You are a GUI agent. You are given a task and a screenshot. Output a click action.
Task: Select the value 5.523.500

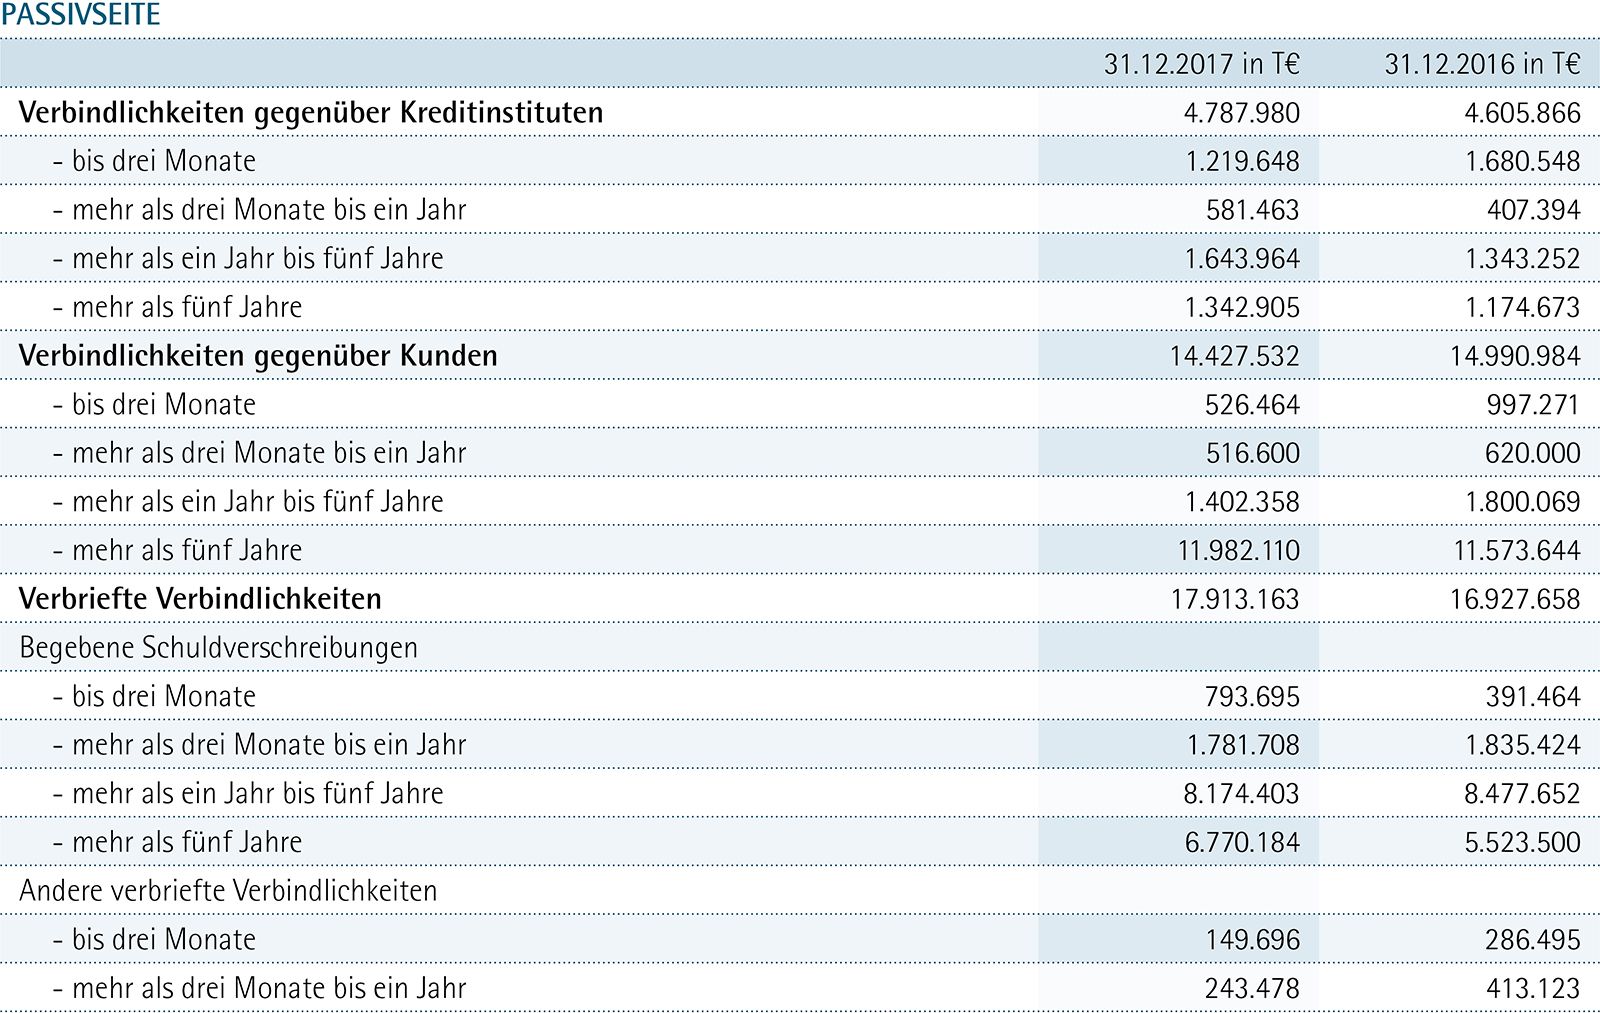point(1522,842)
